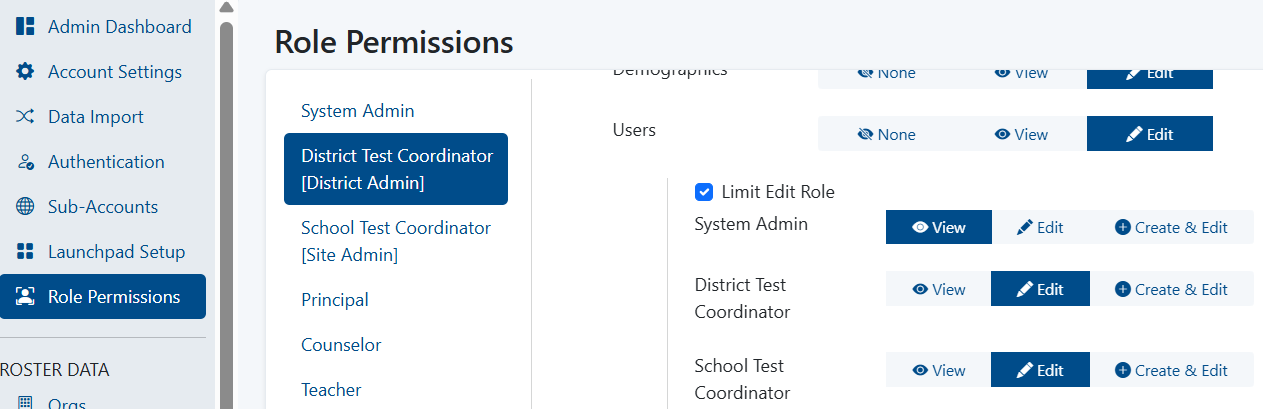
Task: Open the Principal role permissions
Action: 335,300
